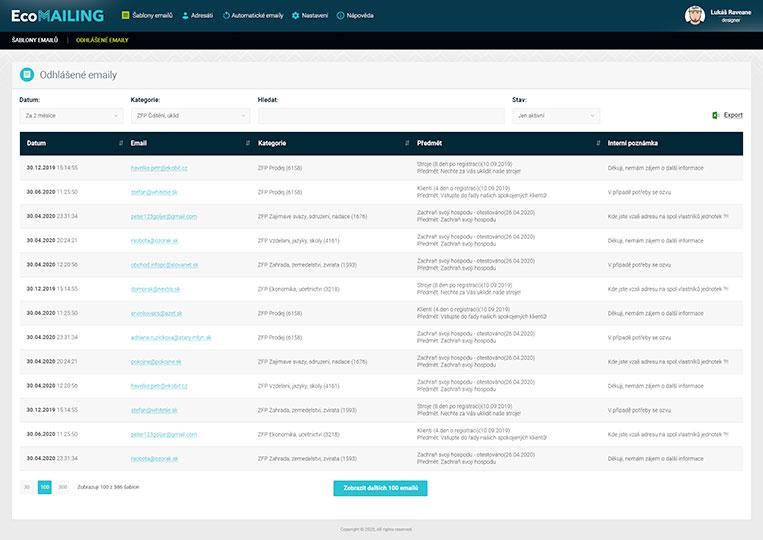Open the havelka.petr@ekobit.cz email link in first row
The width and height of the screenshot is (763, 540).
click(x=158, y=168)
